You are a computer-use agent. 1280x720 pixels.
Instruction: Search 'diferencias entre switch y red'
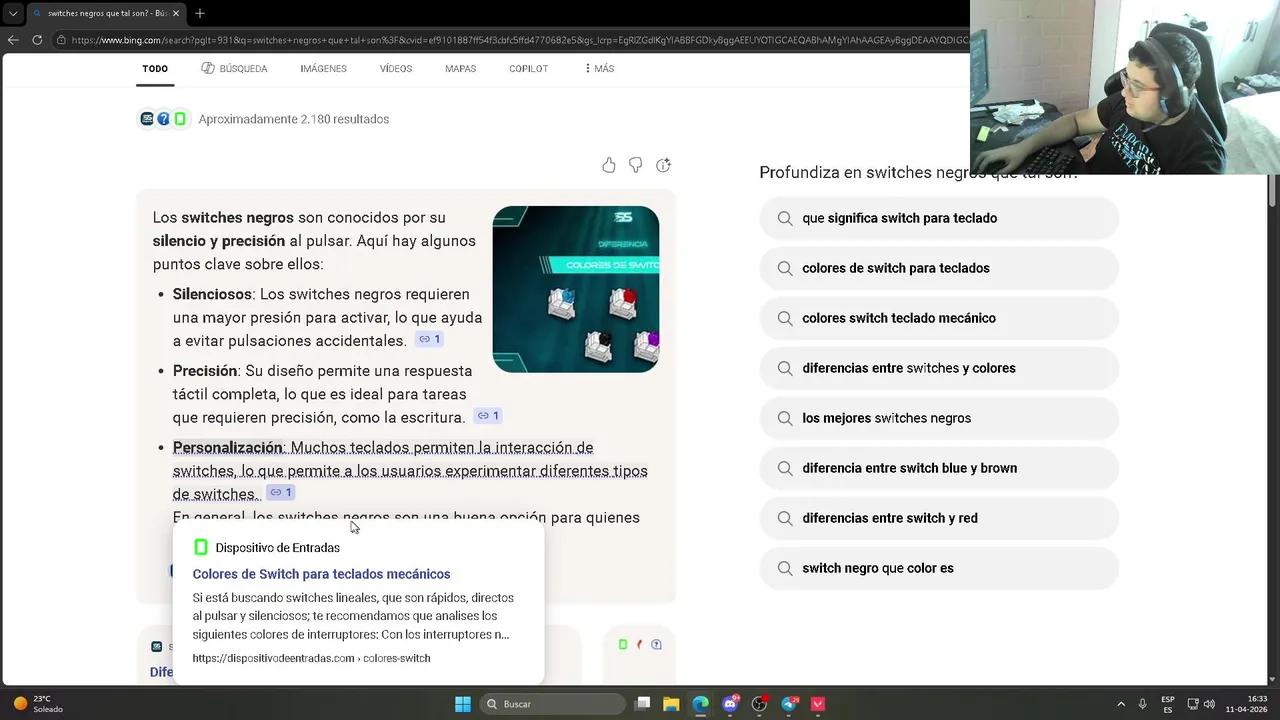pyautogui.click(x=939, y=518)
